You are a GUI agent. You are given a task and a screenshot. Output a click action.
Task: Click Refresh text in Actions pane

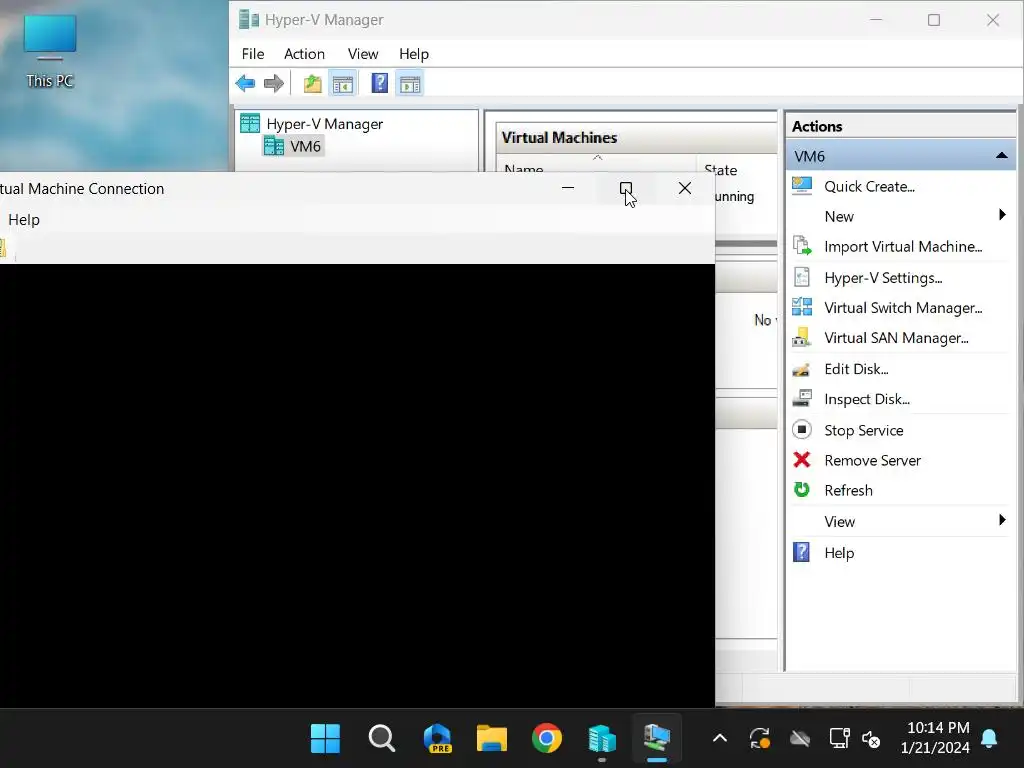coord(848,491)
